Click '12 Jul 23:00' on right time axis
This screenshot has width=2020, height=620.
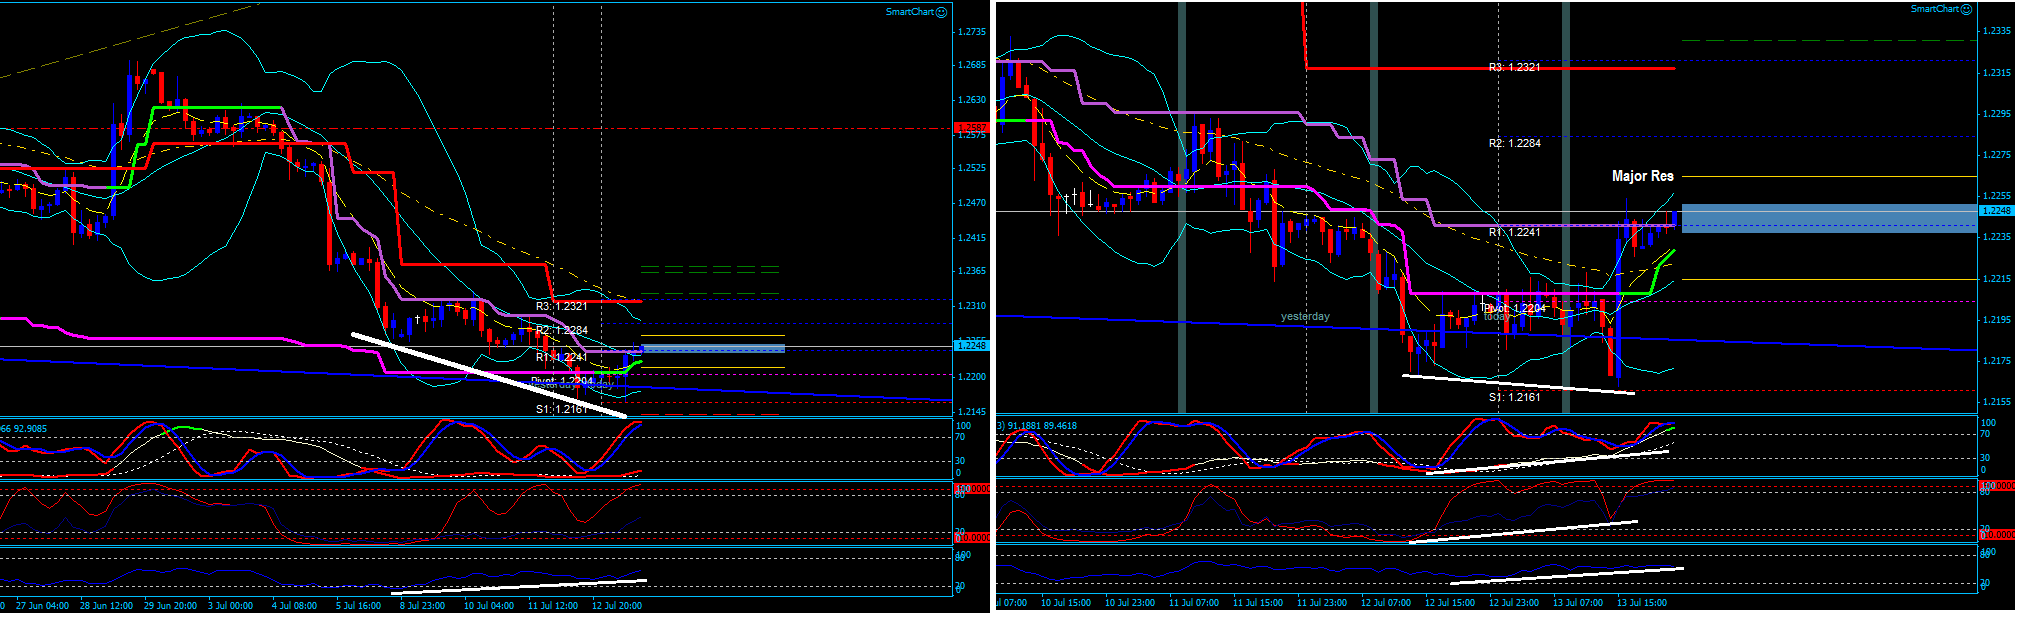[x=1513, y=603]
